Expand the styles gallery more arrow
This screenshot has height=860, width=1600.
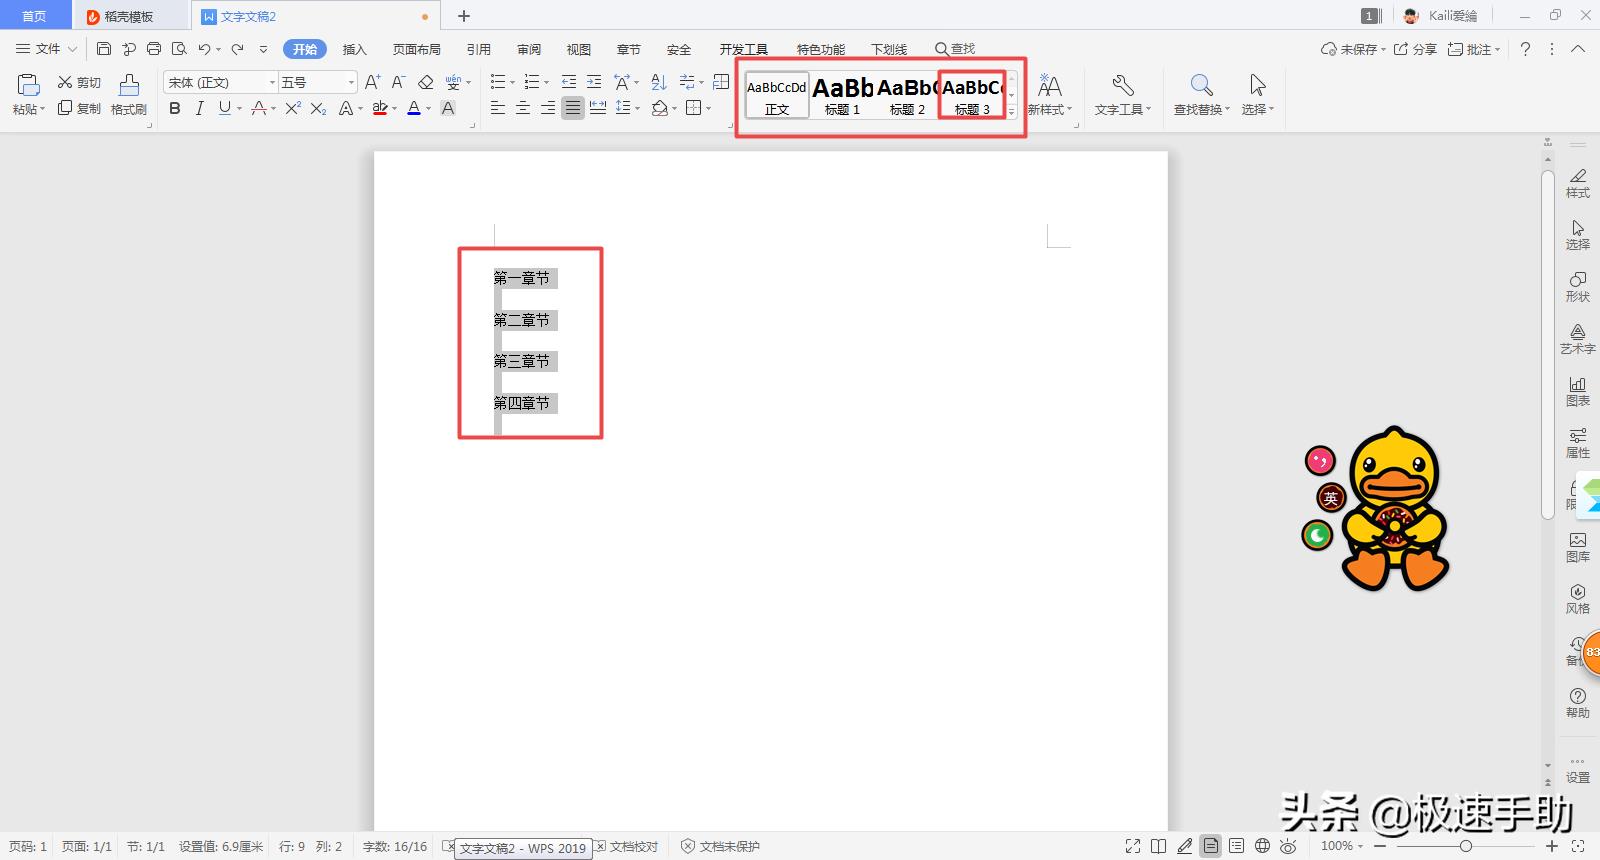1012,112
